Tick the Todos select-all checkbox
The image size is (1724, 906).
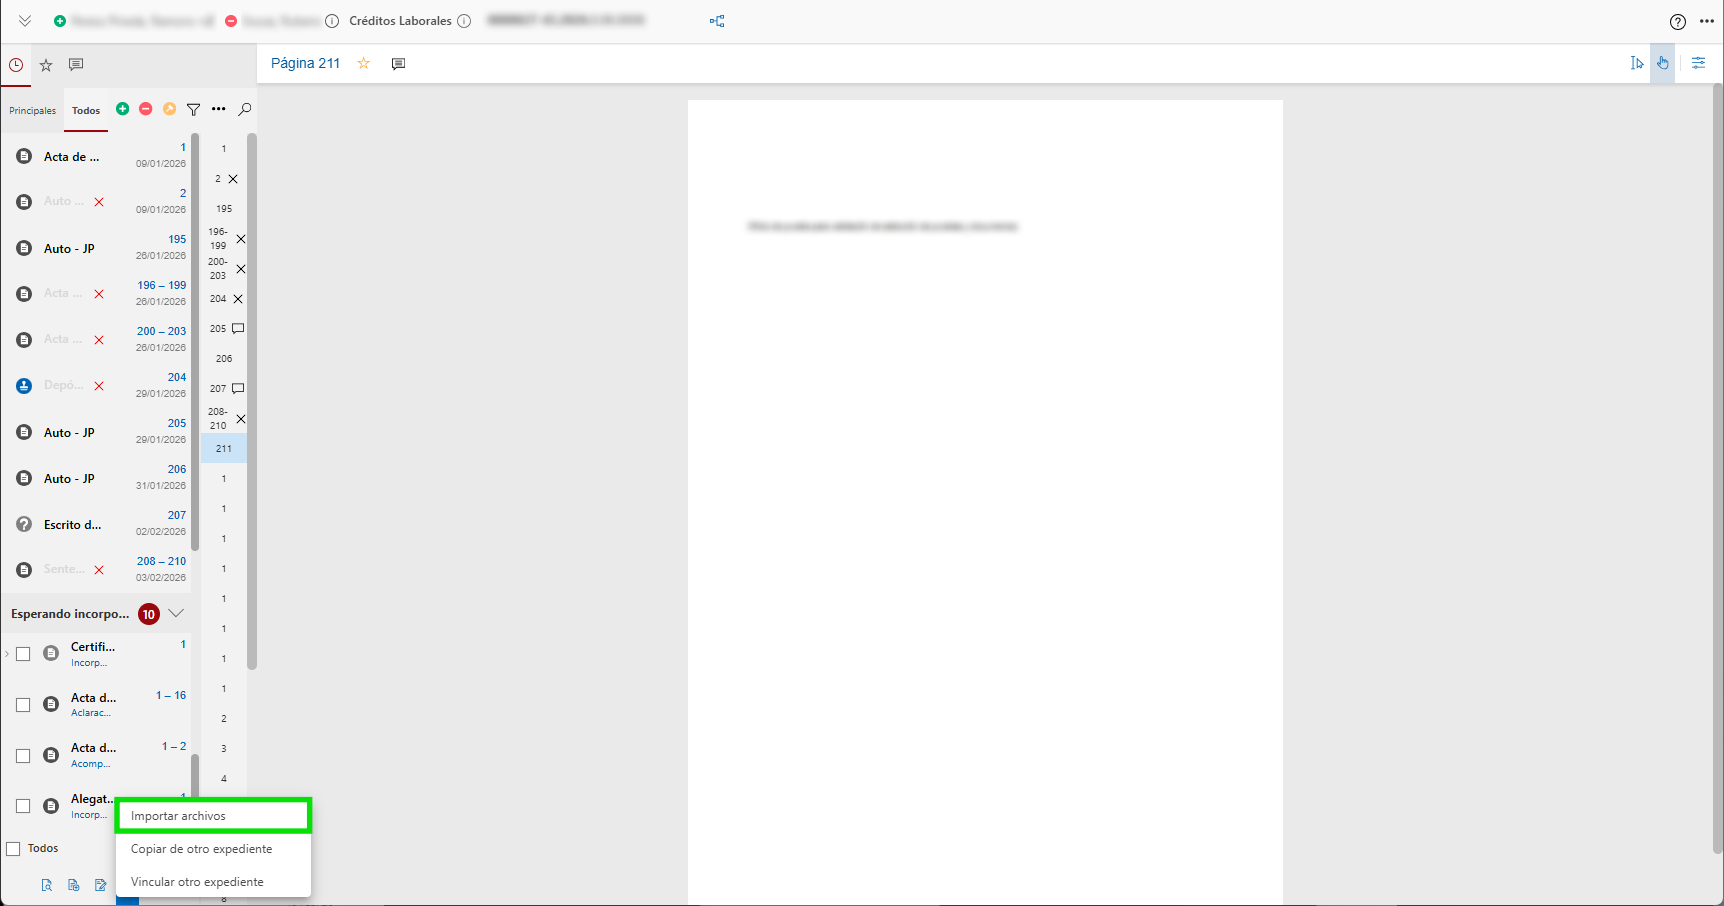(x=14, y=849)
